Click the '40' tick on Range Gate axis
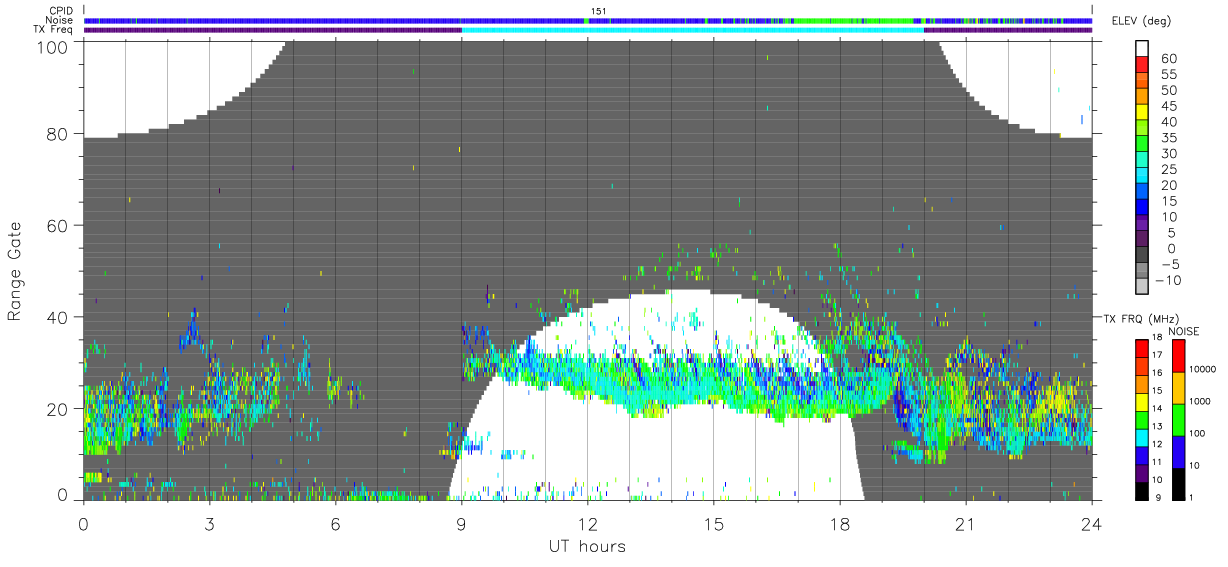1228x567 pixels. pos(57,317)
